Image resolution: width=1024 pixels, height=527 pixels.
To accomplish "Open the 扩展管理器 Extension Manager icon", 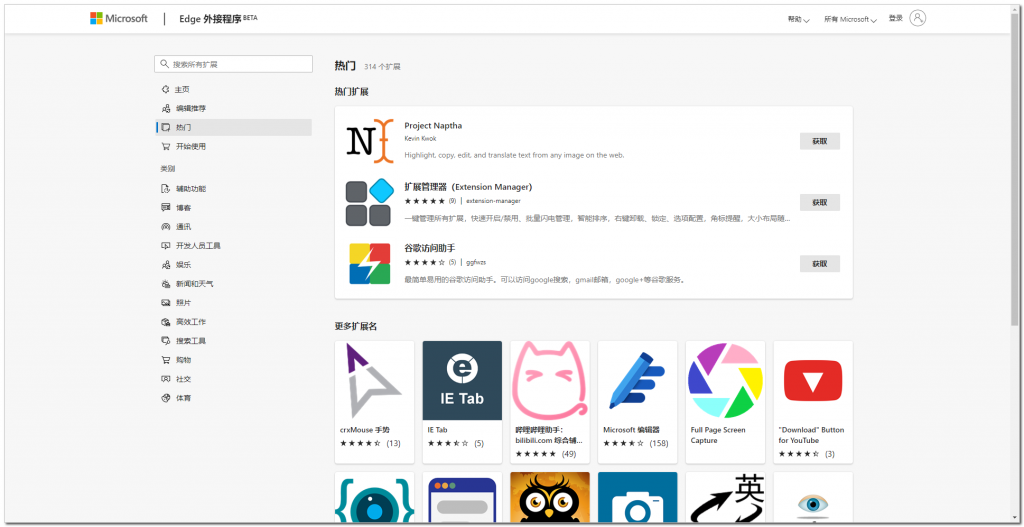I will click(369, 203).
